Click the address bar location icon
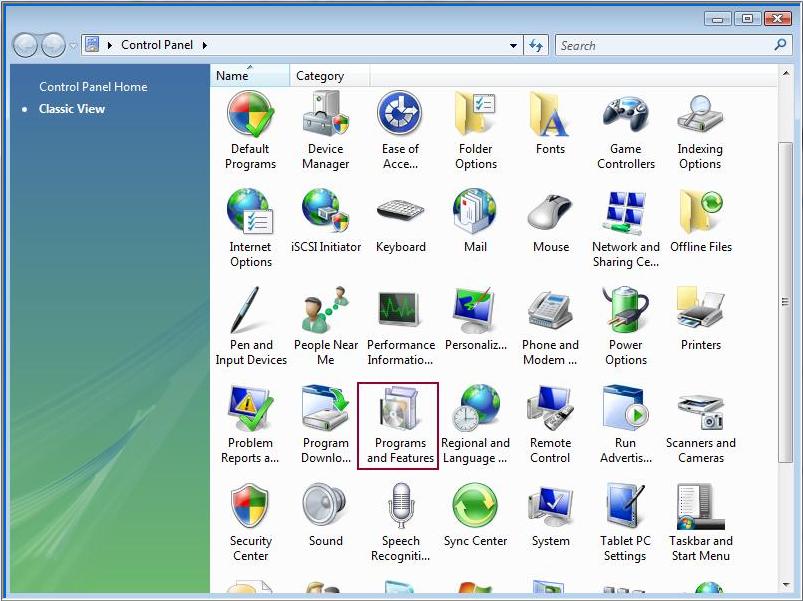Screen dimensions: 803x601 tap(92, 45)
